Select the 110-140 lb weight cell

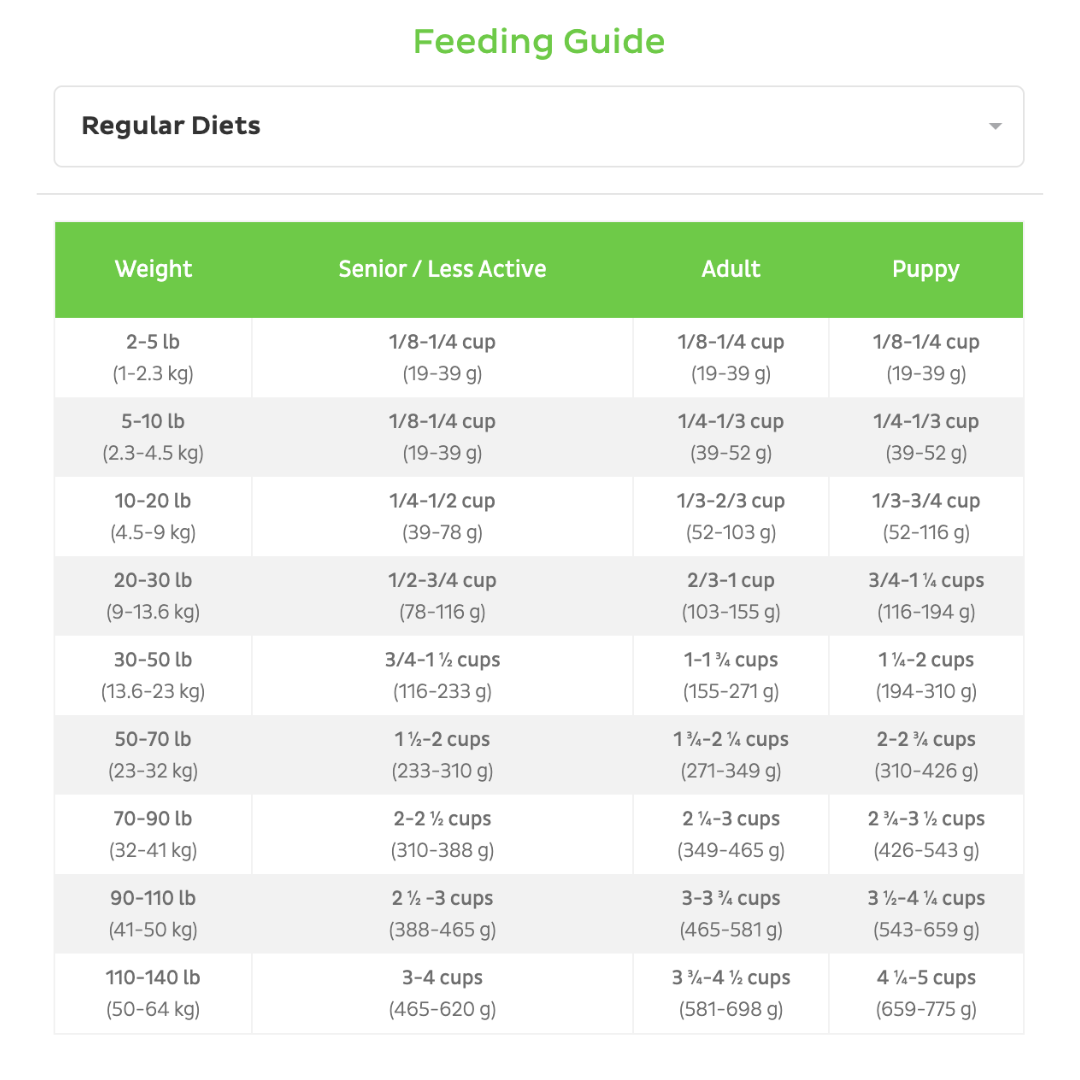pyautogui.click(x=153, y=993)
